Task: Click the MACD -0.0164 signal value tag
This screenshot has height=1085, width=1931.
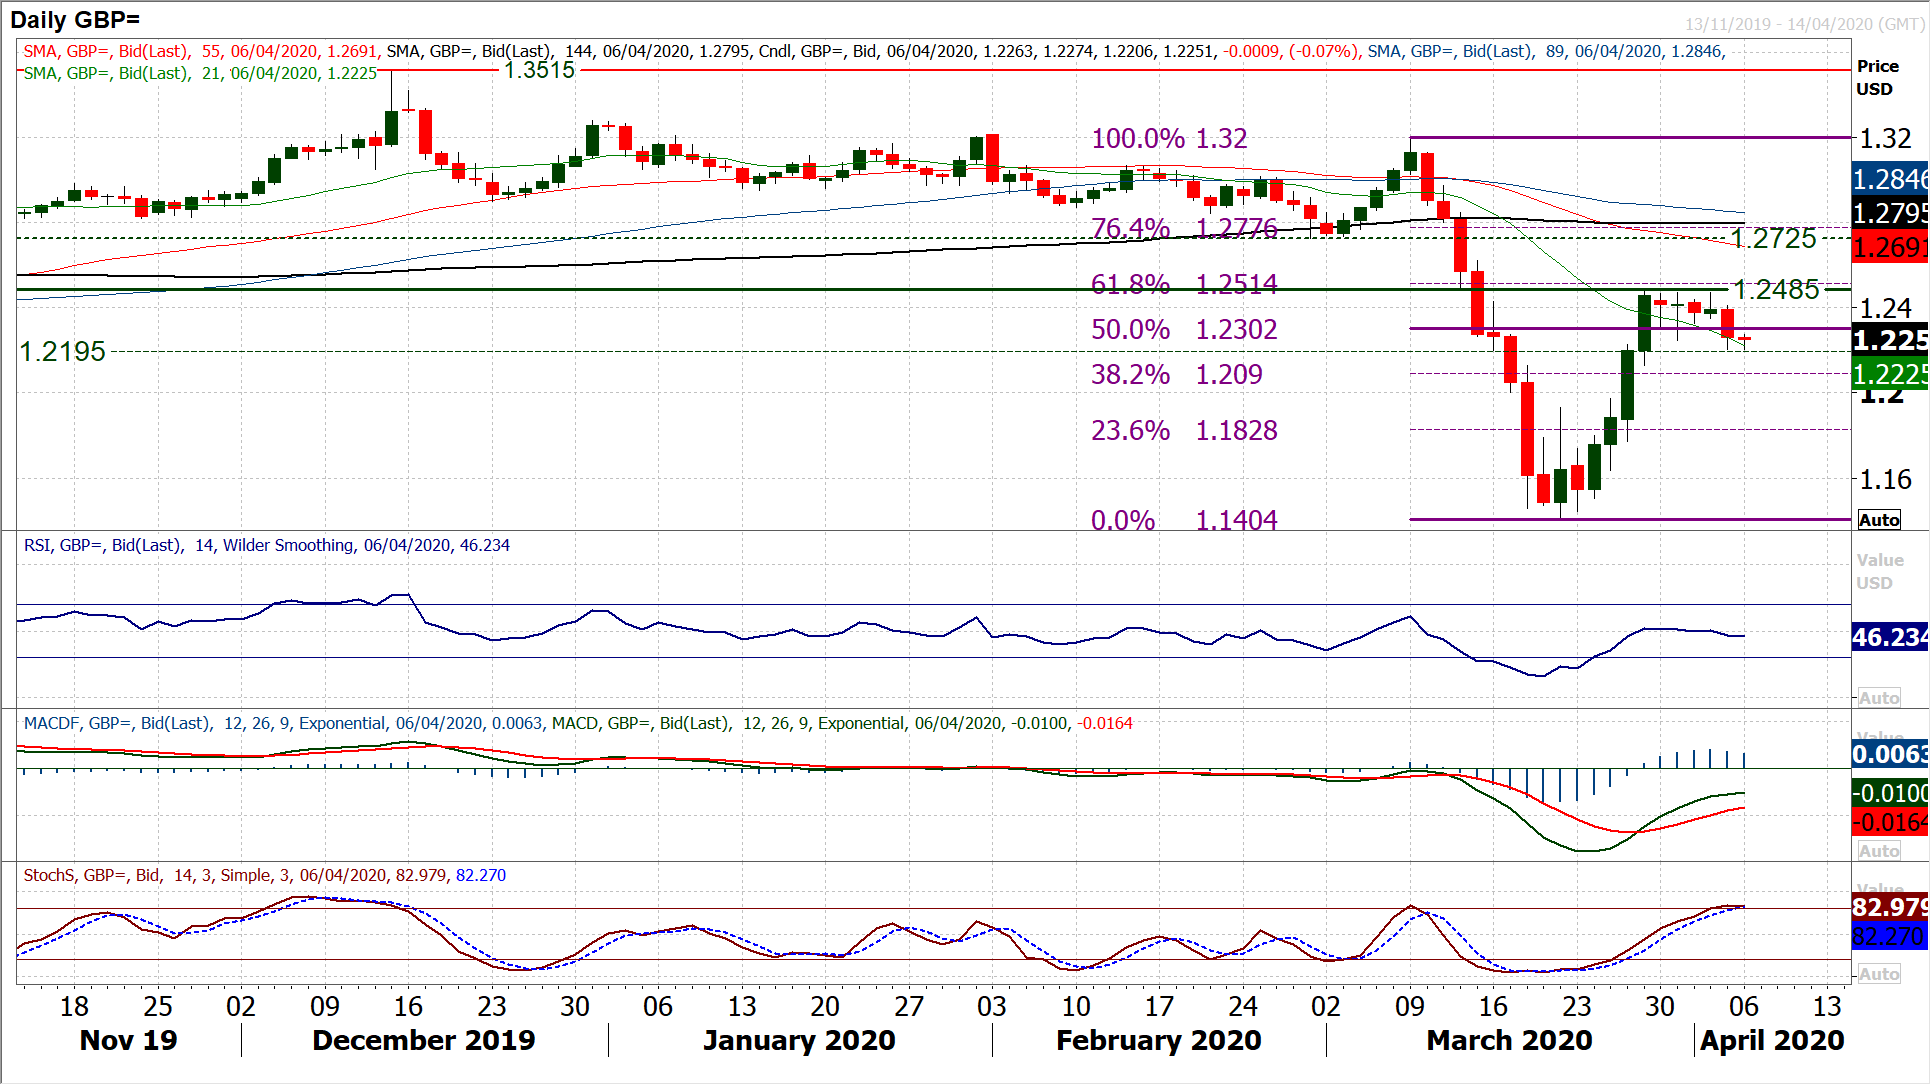Action: coord(1889,822)
